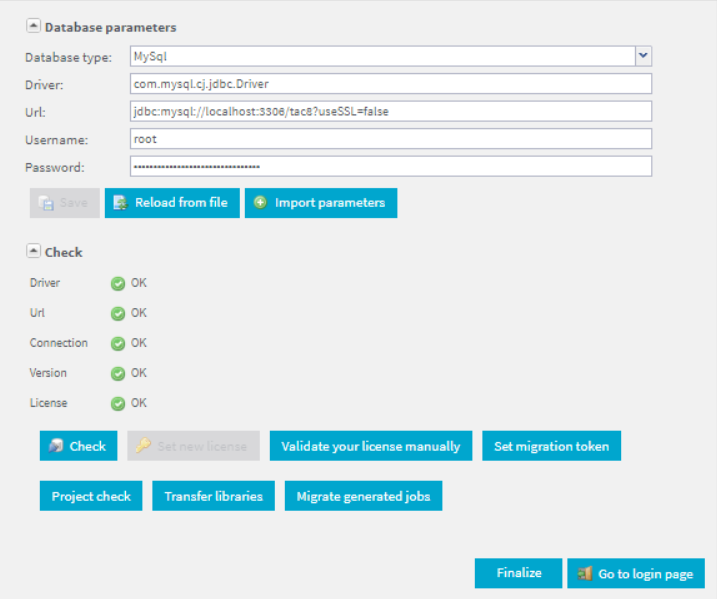Click the MySql database type field
This screenshot has width=717, height=599.
pyautogui.click(x=383, y=56)
